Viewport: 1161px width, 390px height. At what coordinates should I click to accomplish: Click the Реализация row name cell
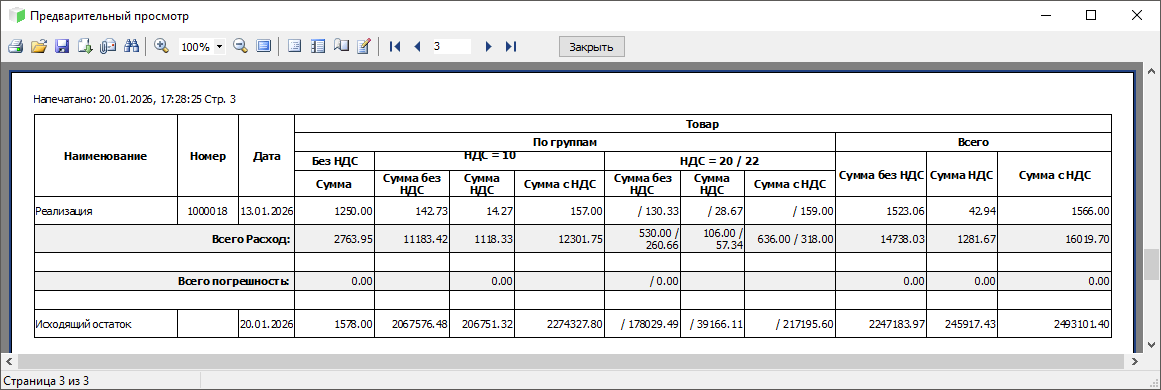click(106, 211)
